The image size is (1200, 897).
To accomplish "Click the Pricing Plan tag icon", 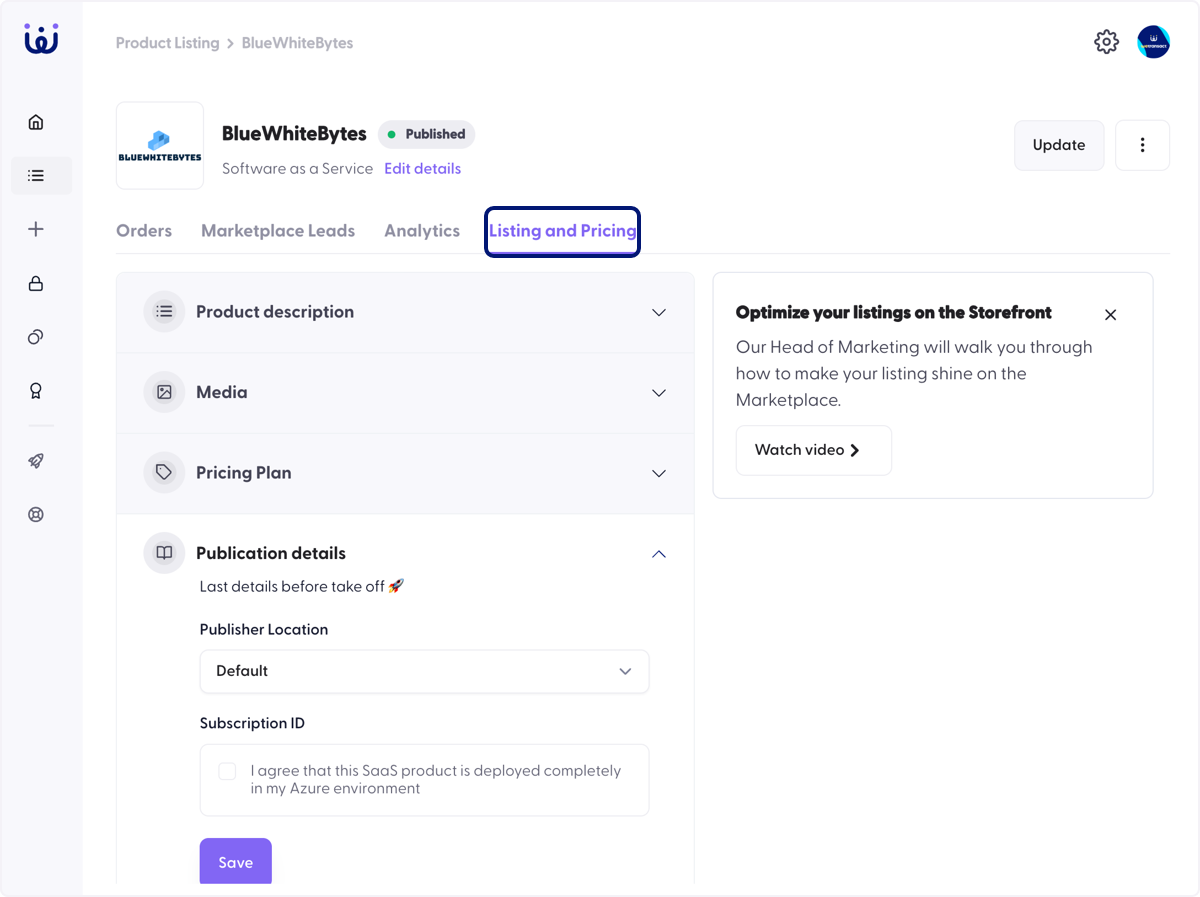I will point(164,473).
